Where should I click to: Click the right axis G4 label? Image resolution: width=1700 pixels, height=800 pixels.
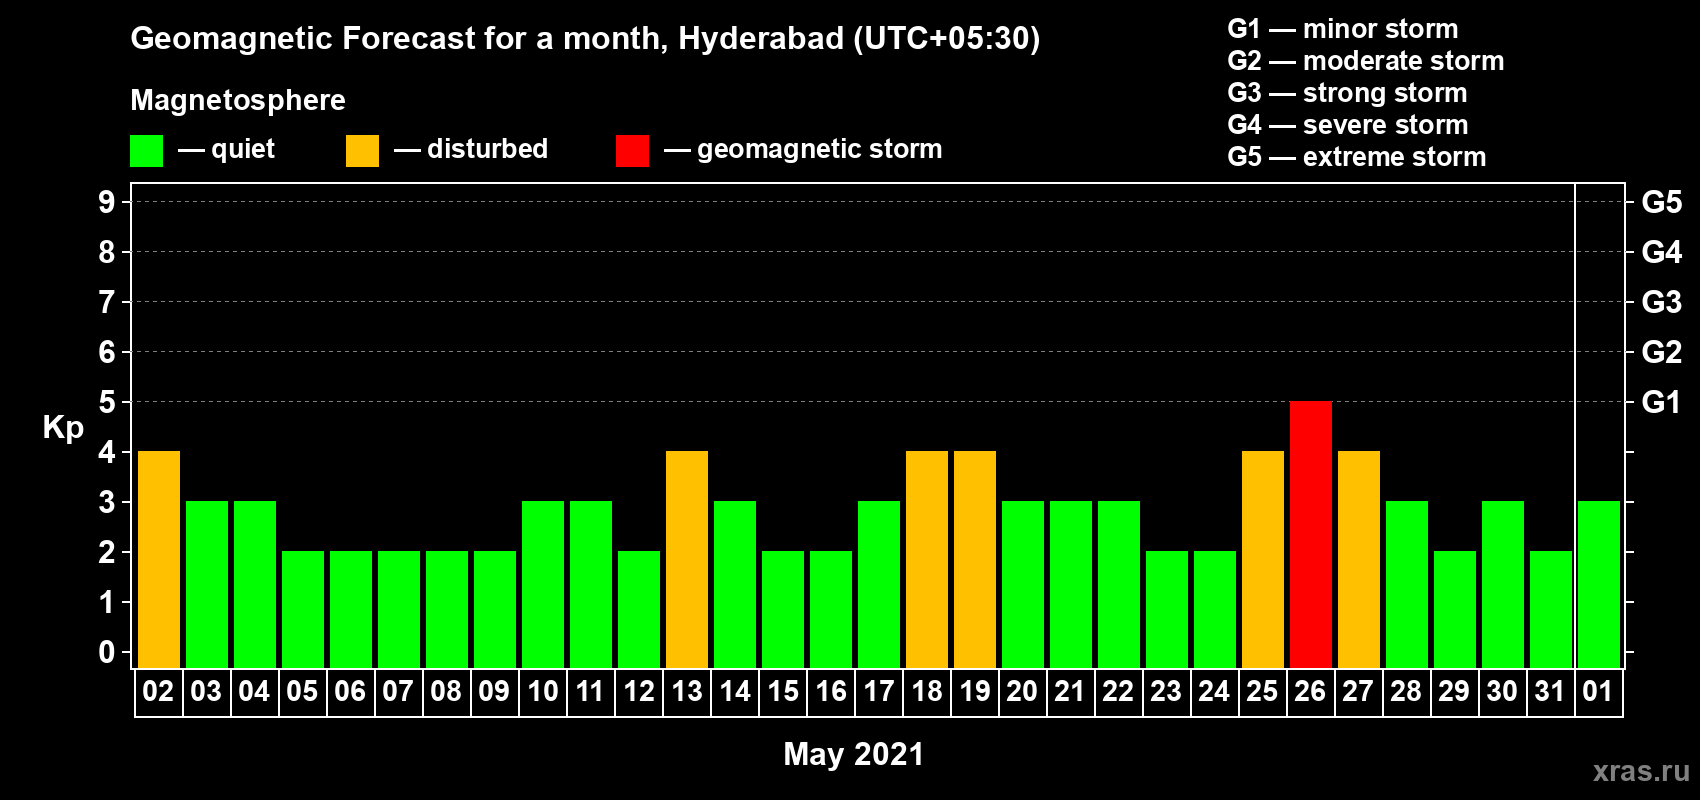(x=1662, y=252)
